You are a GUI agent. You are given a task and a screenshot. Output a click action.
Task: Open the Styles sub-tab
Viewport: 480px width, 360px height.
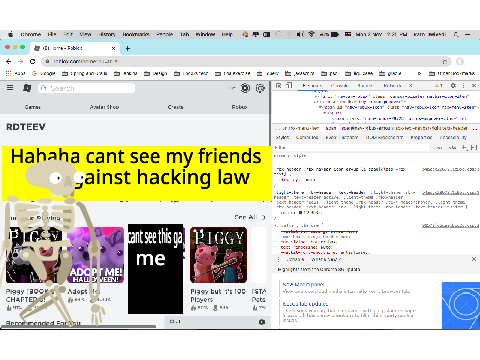tap(282, 137)
